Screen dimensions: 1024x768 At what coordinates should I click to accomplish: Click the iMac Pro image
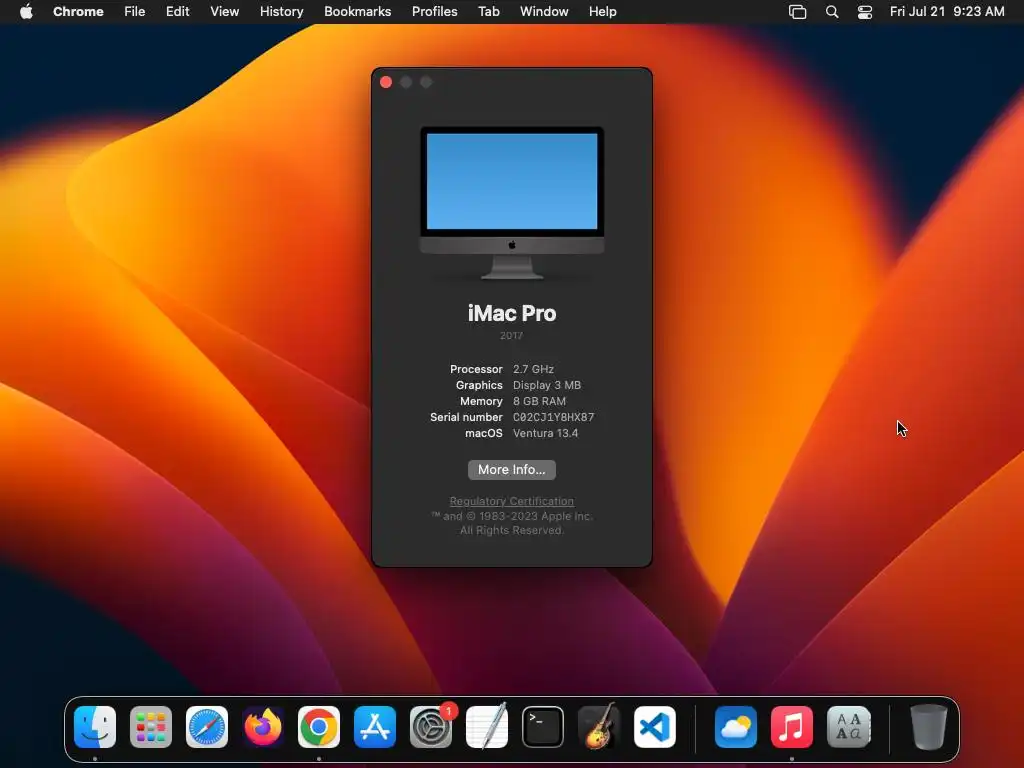tap(512, 202)
